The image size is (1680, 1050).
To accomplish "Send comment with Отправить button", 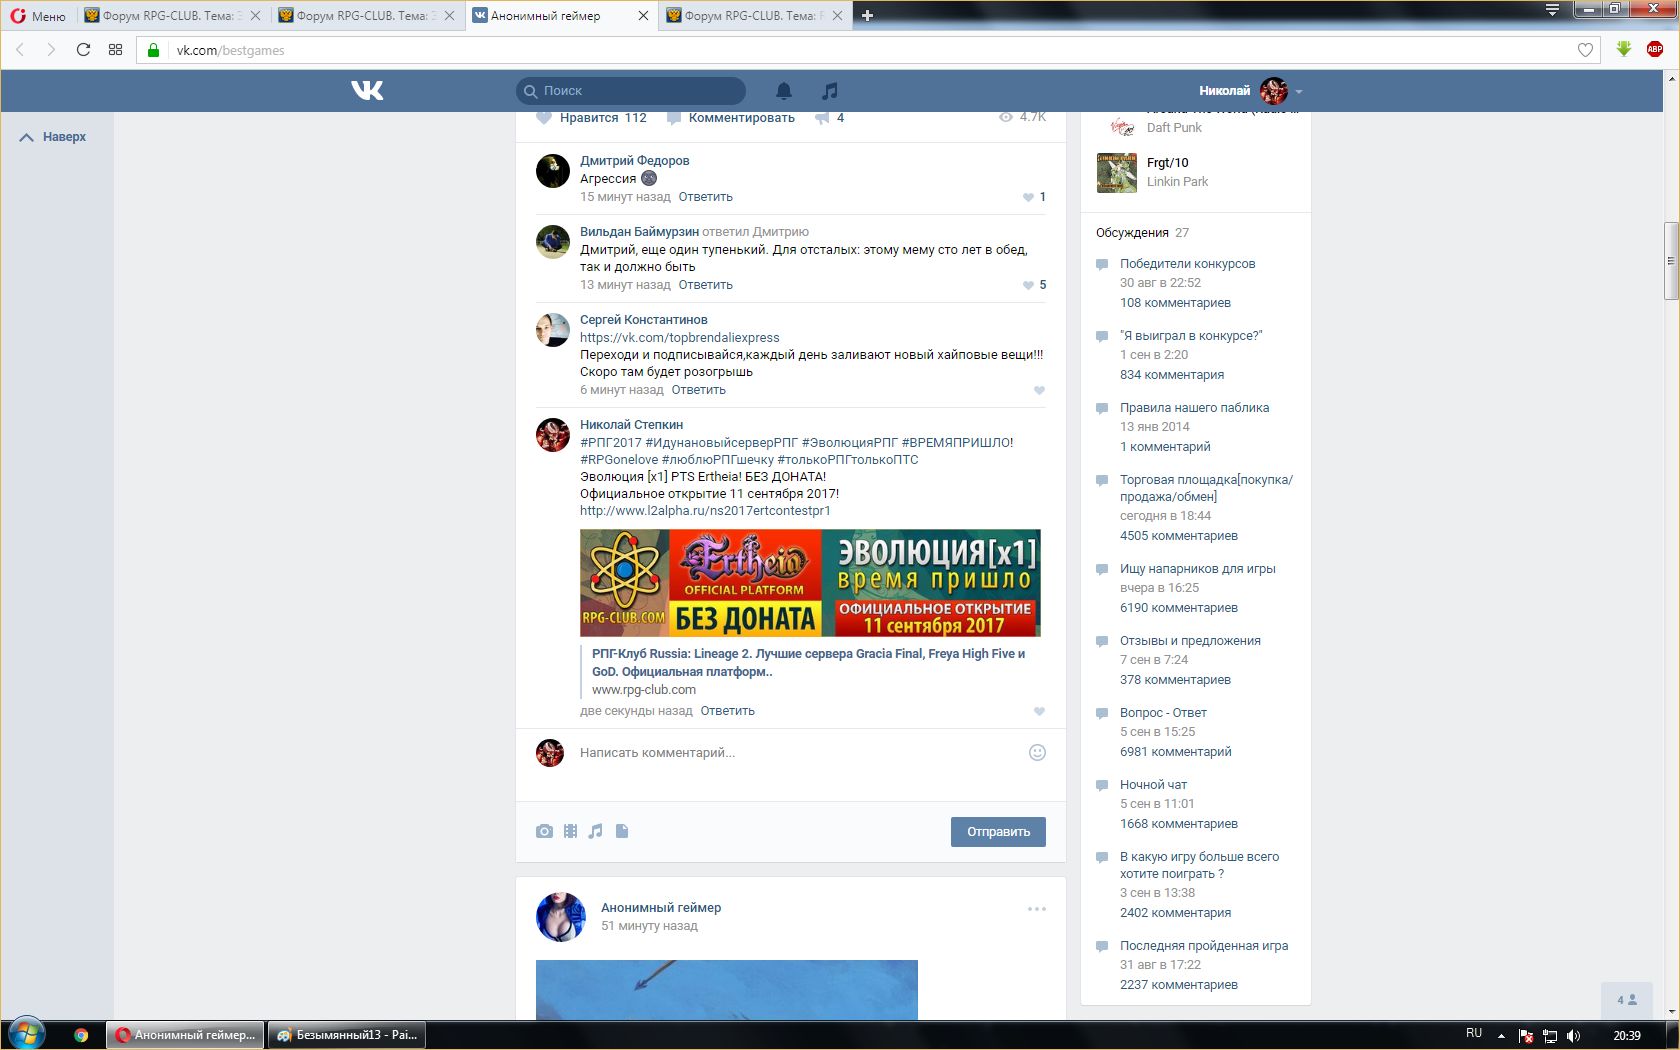I will point(998,832).
